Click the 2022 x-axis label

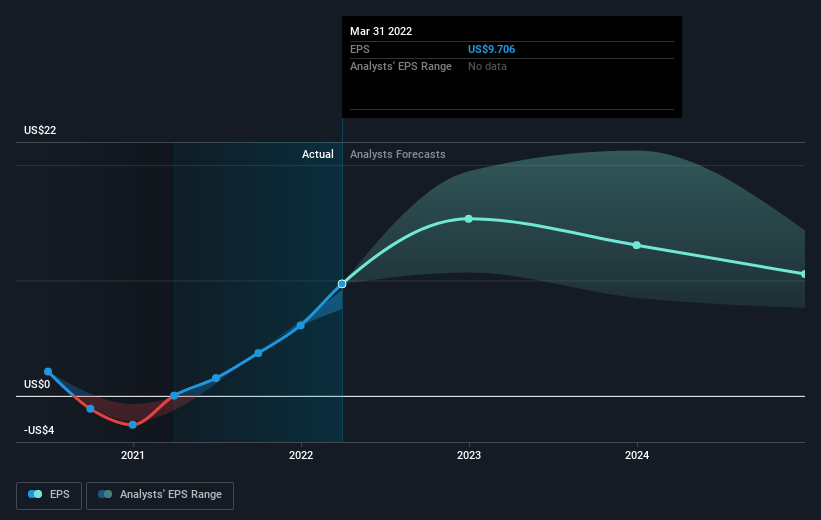click(301, 455)
